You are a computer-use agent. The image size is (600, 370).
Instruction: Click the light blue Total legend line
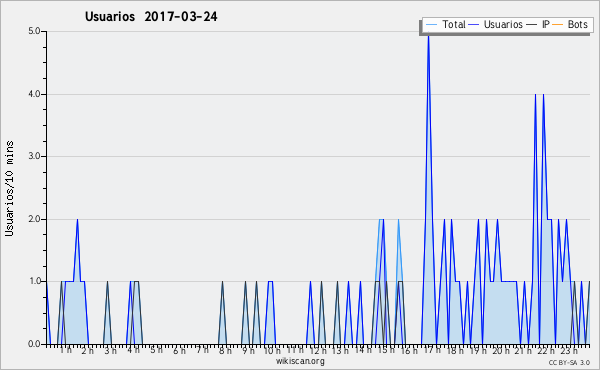[x=431, y=25]
